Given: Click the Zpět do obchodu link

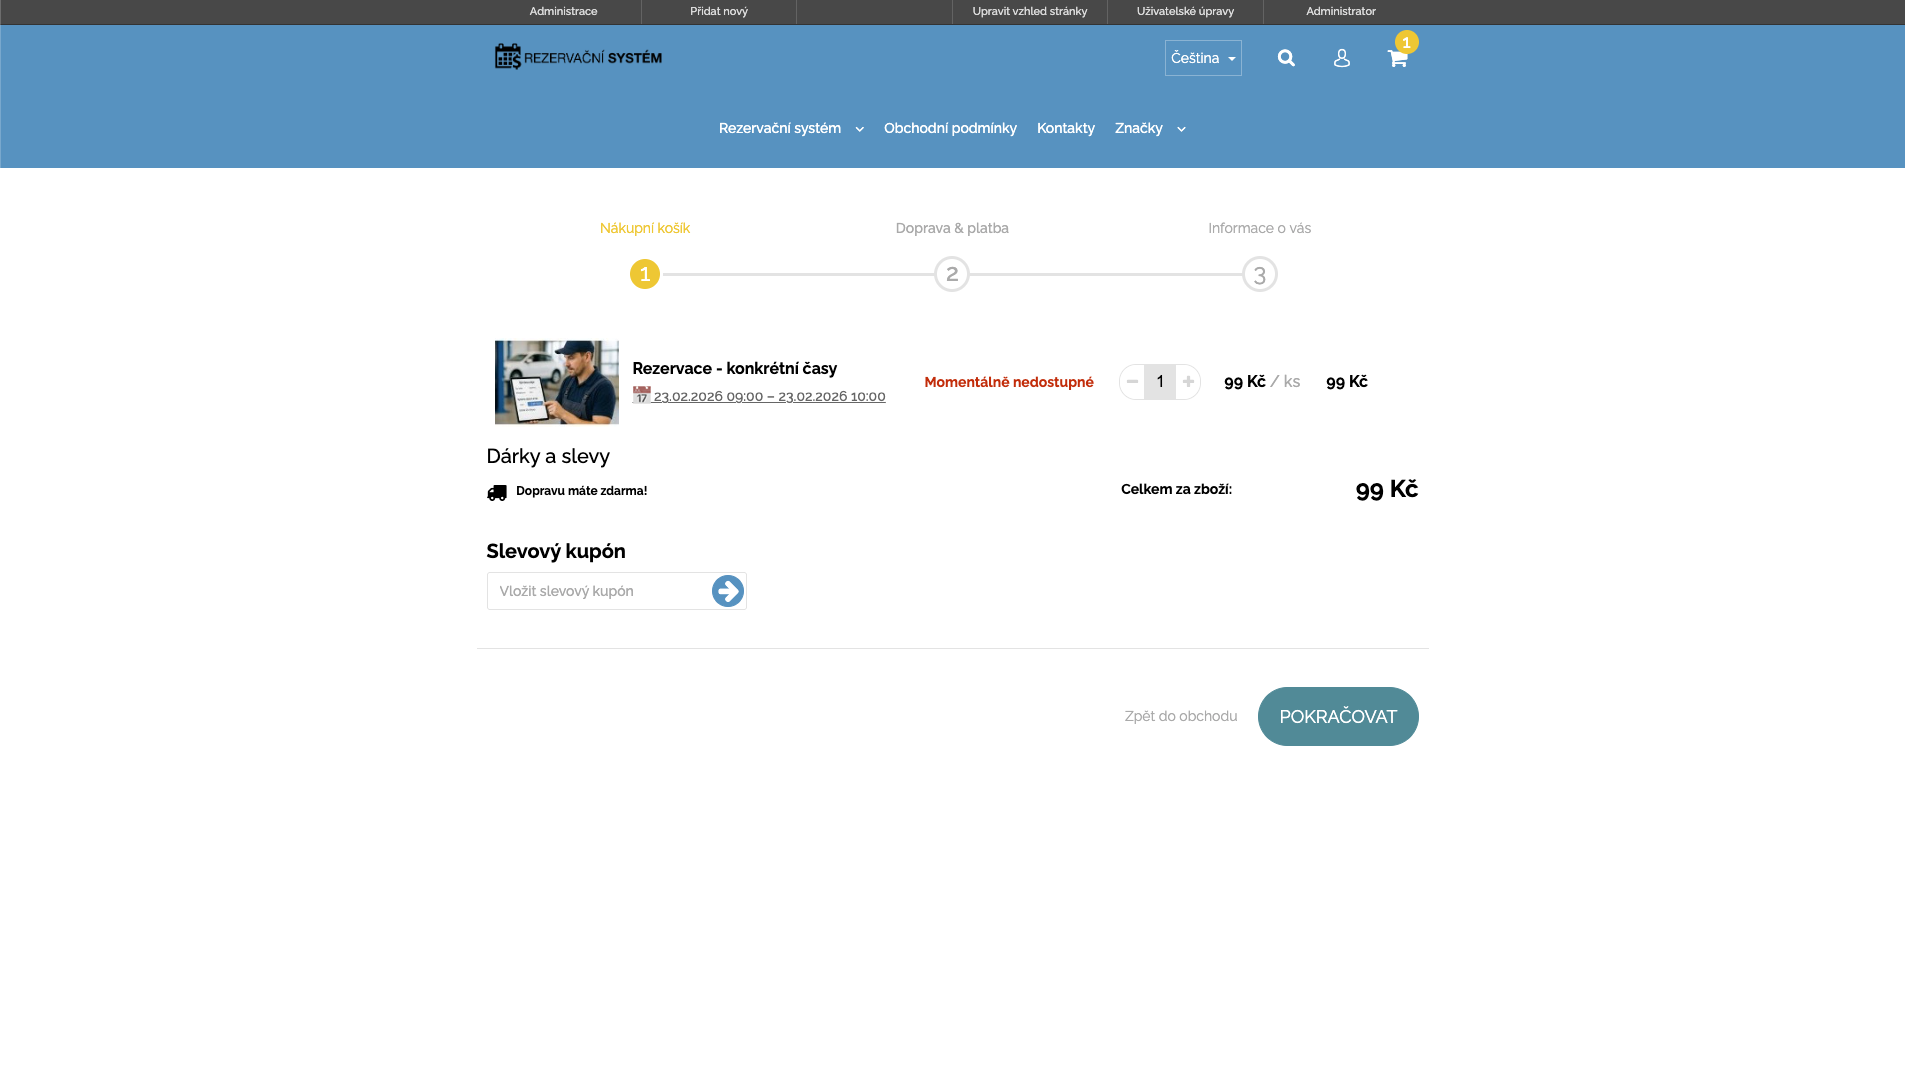Looking at the screenshot, I should (1180, 716).
